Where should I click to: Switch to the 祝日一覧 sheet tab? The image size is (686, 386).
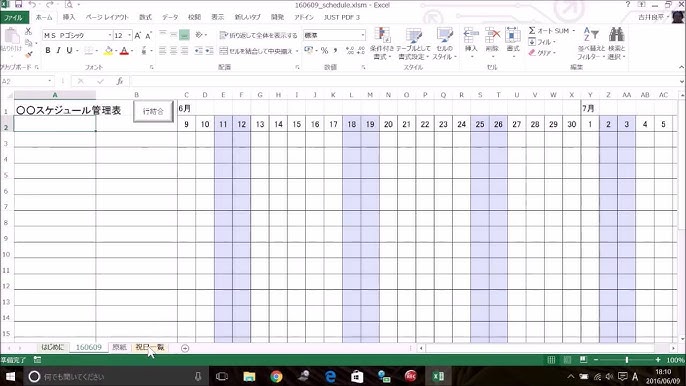[150, 347]
